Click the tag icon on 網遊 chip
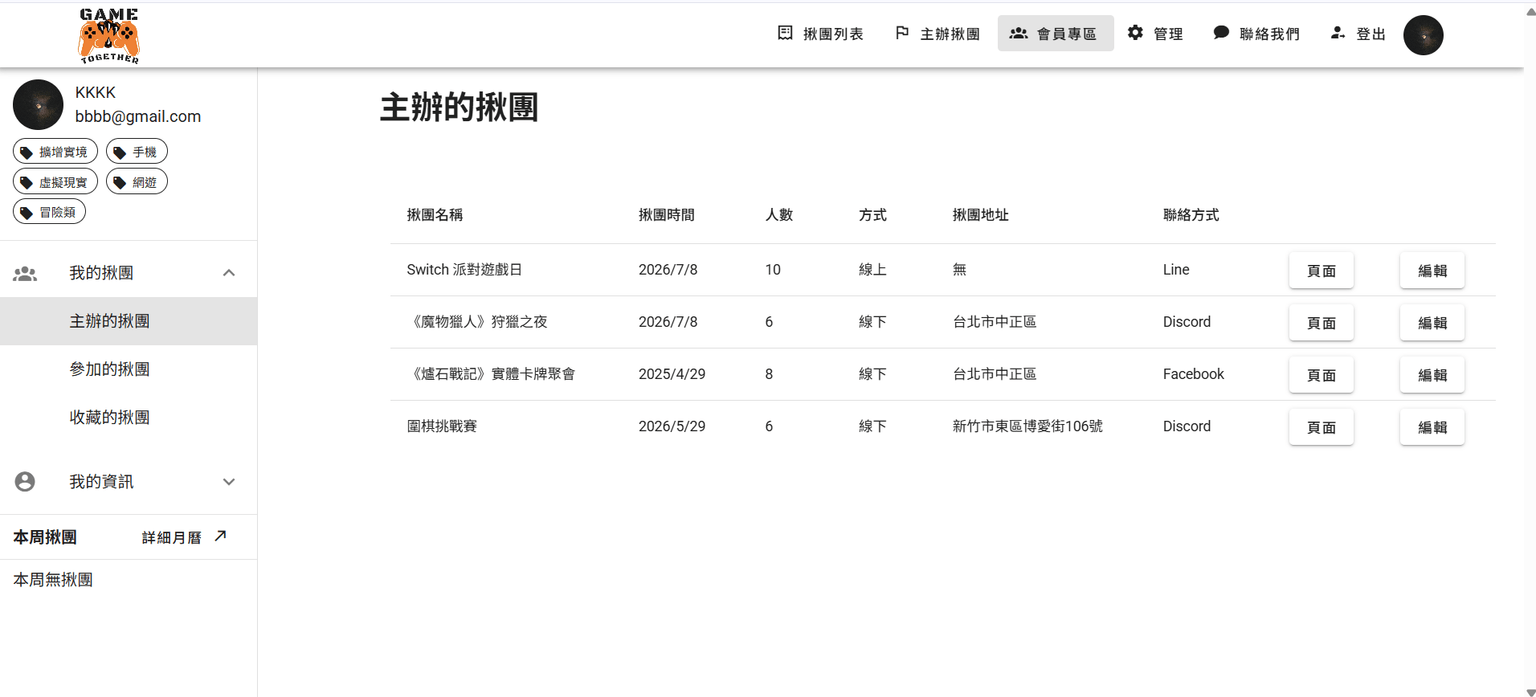This screenshot has width=1536, height=697. (x=120, y=182)
